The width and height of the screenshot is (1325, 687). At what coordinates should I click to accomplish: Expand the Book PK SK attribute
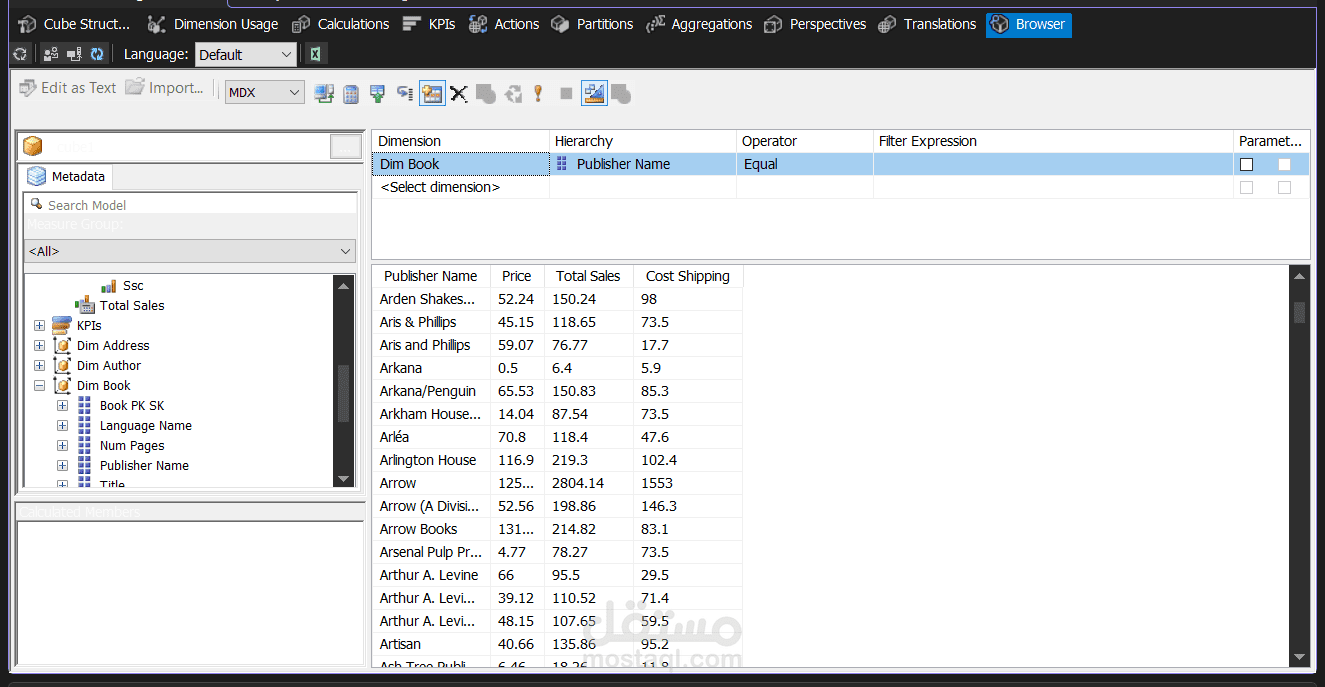pyautogui.click(x=62, y=405)
